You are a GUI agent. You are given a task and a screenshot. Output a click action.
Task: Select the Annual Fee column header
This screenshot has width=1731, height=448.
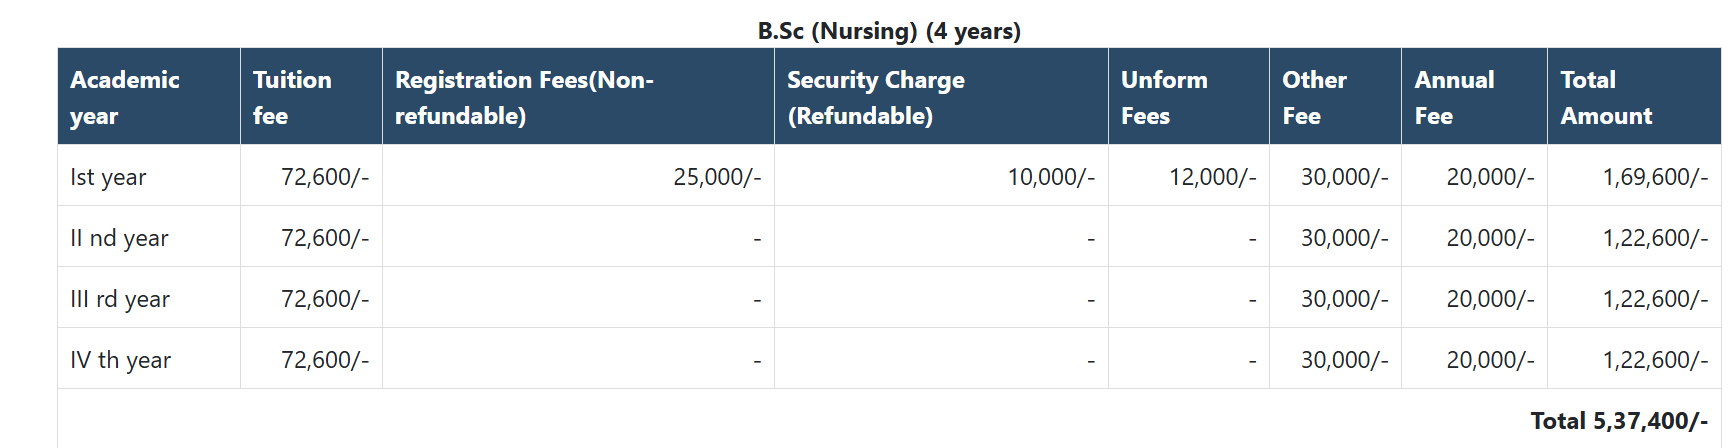coord(1454,97)
